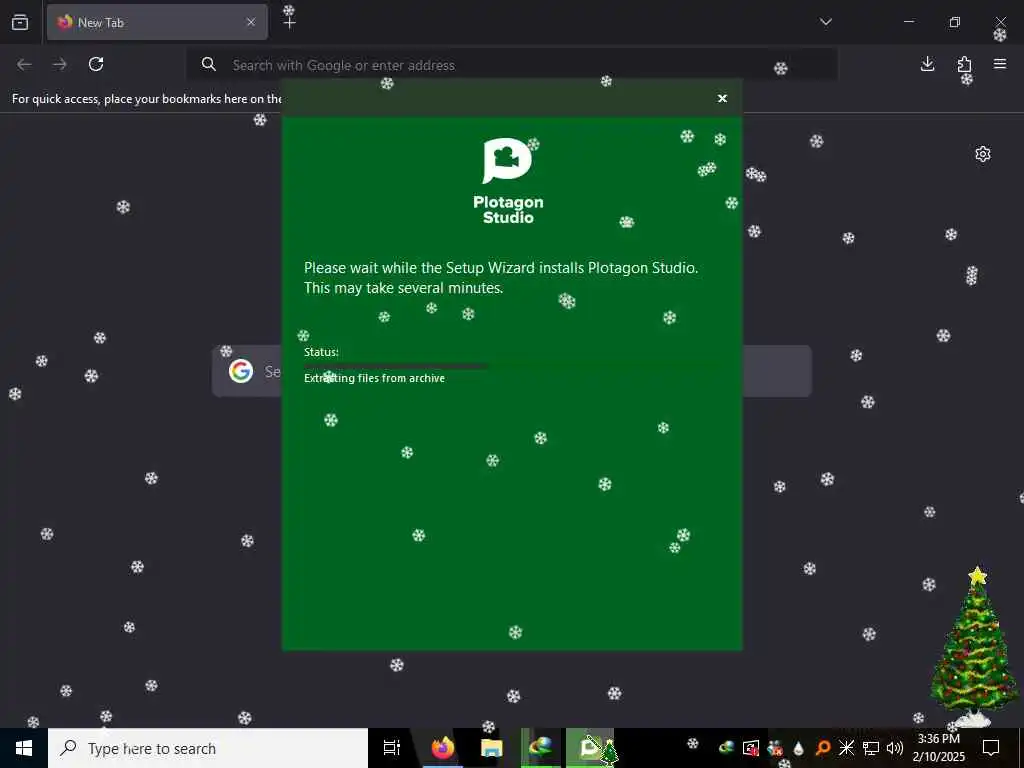This screenshot has width=1024, height=768.
Task: Open the Windows Start menu
Action: [x=24, y=748]
